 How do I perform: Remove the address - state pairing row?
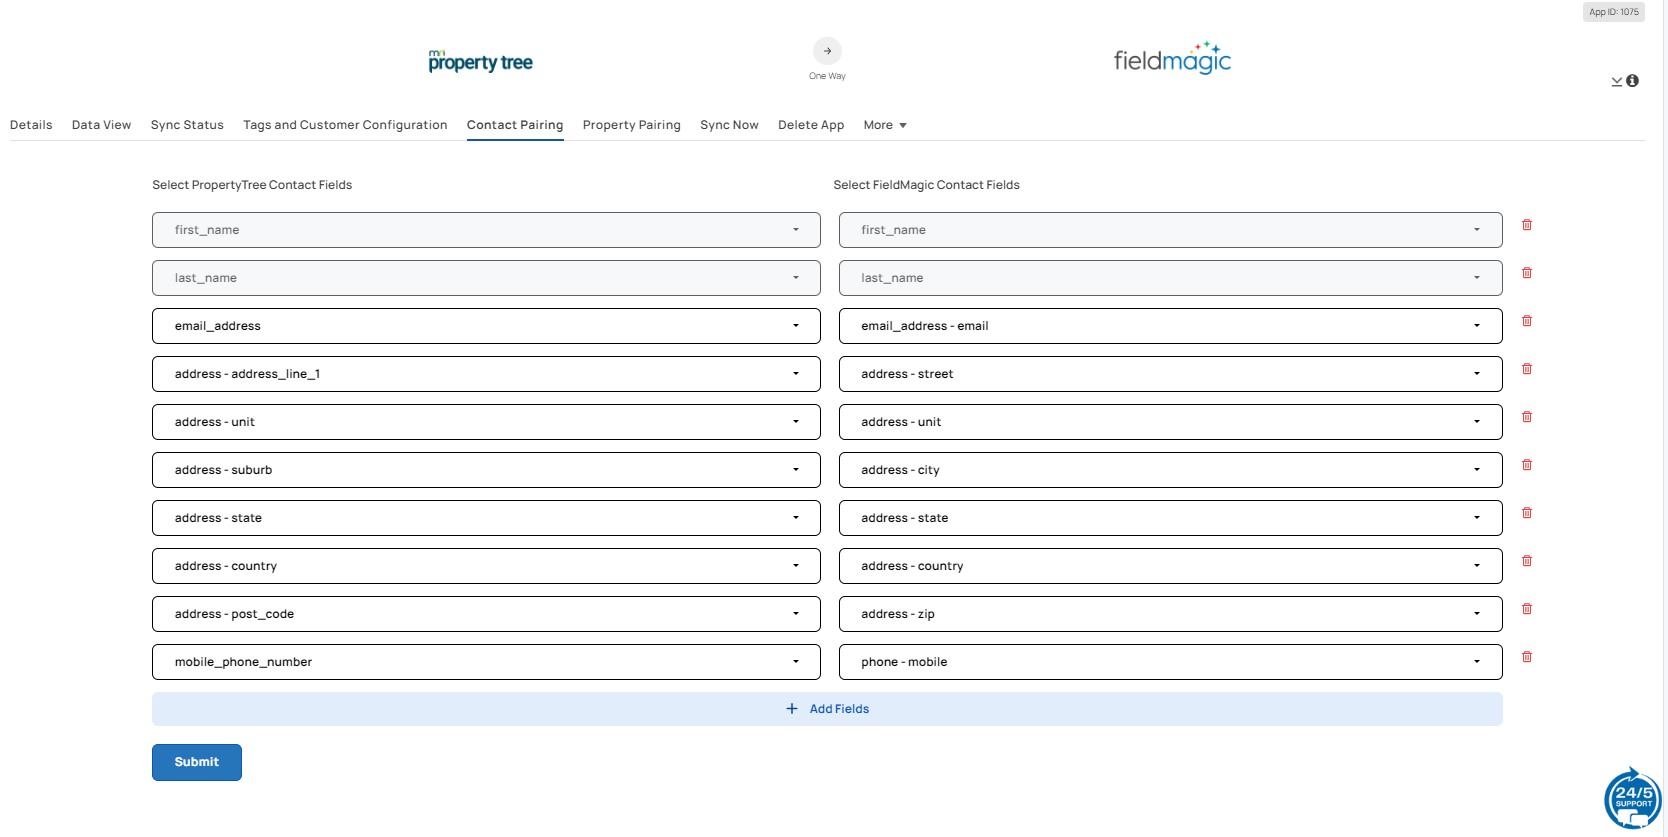coord(1527,513)
